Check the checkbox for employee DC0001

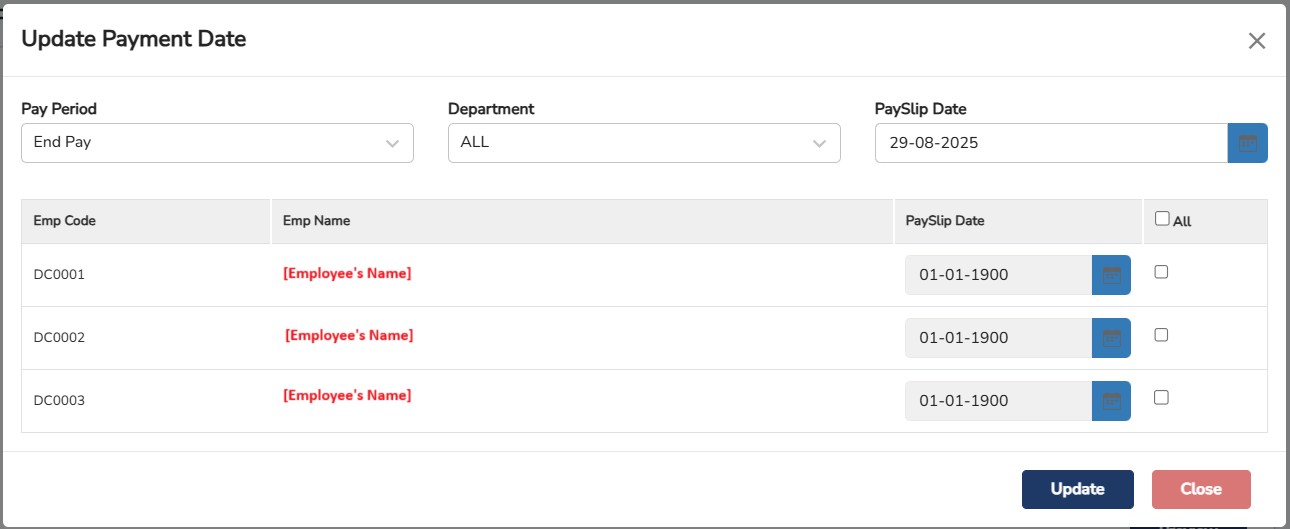tap(1161, 271)
